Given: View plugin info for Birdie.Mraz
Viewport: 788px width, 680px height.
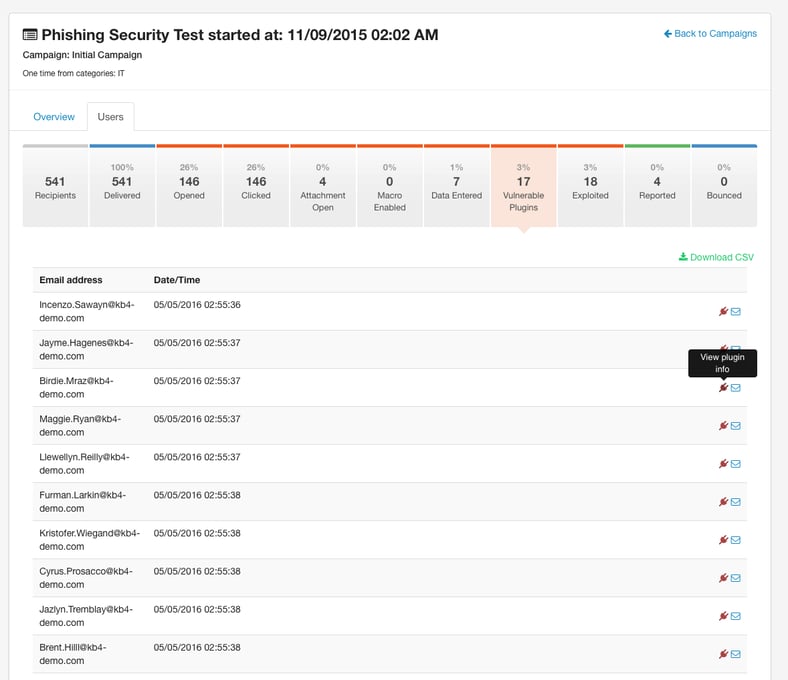Looking at the screenshot, I should pyautogui.click(x=723, y=388).
